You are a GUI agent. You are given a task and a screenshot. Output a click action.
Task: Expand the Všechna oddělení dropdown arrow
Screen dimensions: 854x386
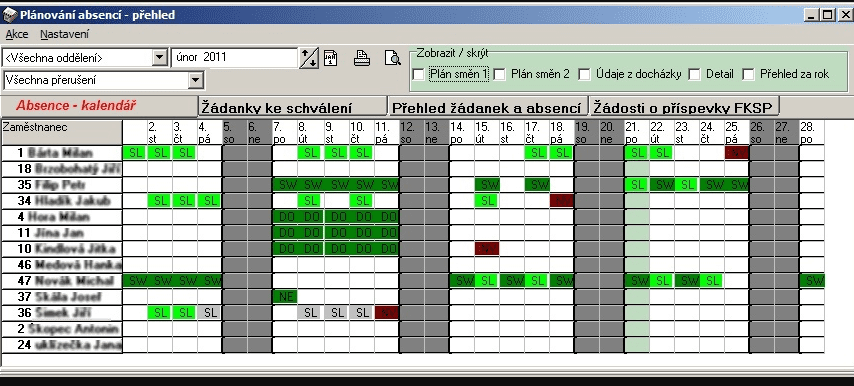coord(159,58)
